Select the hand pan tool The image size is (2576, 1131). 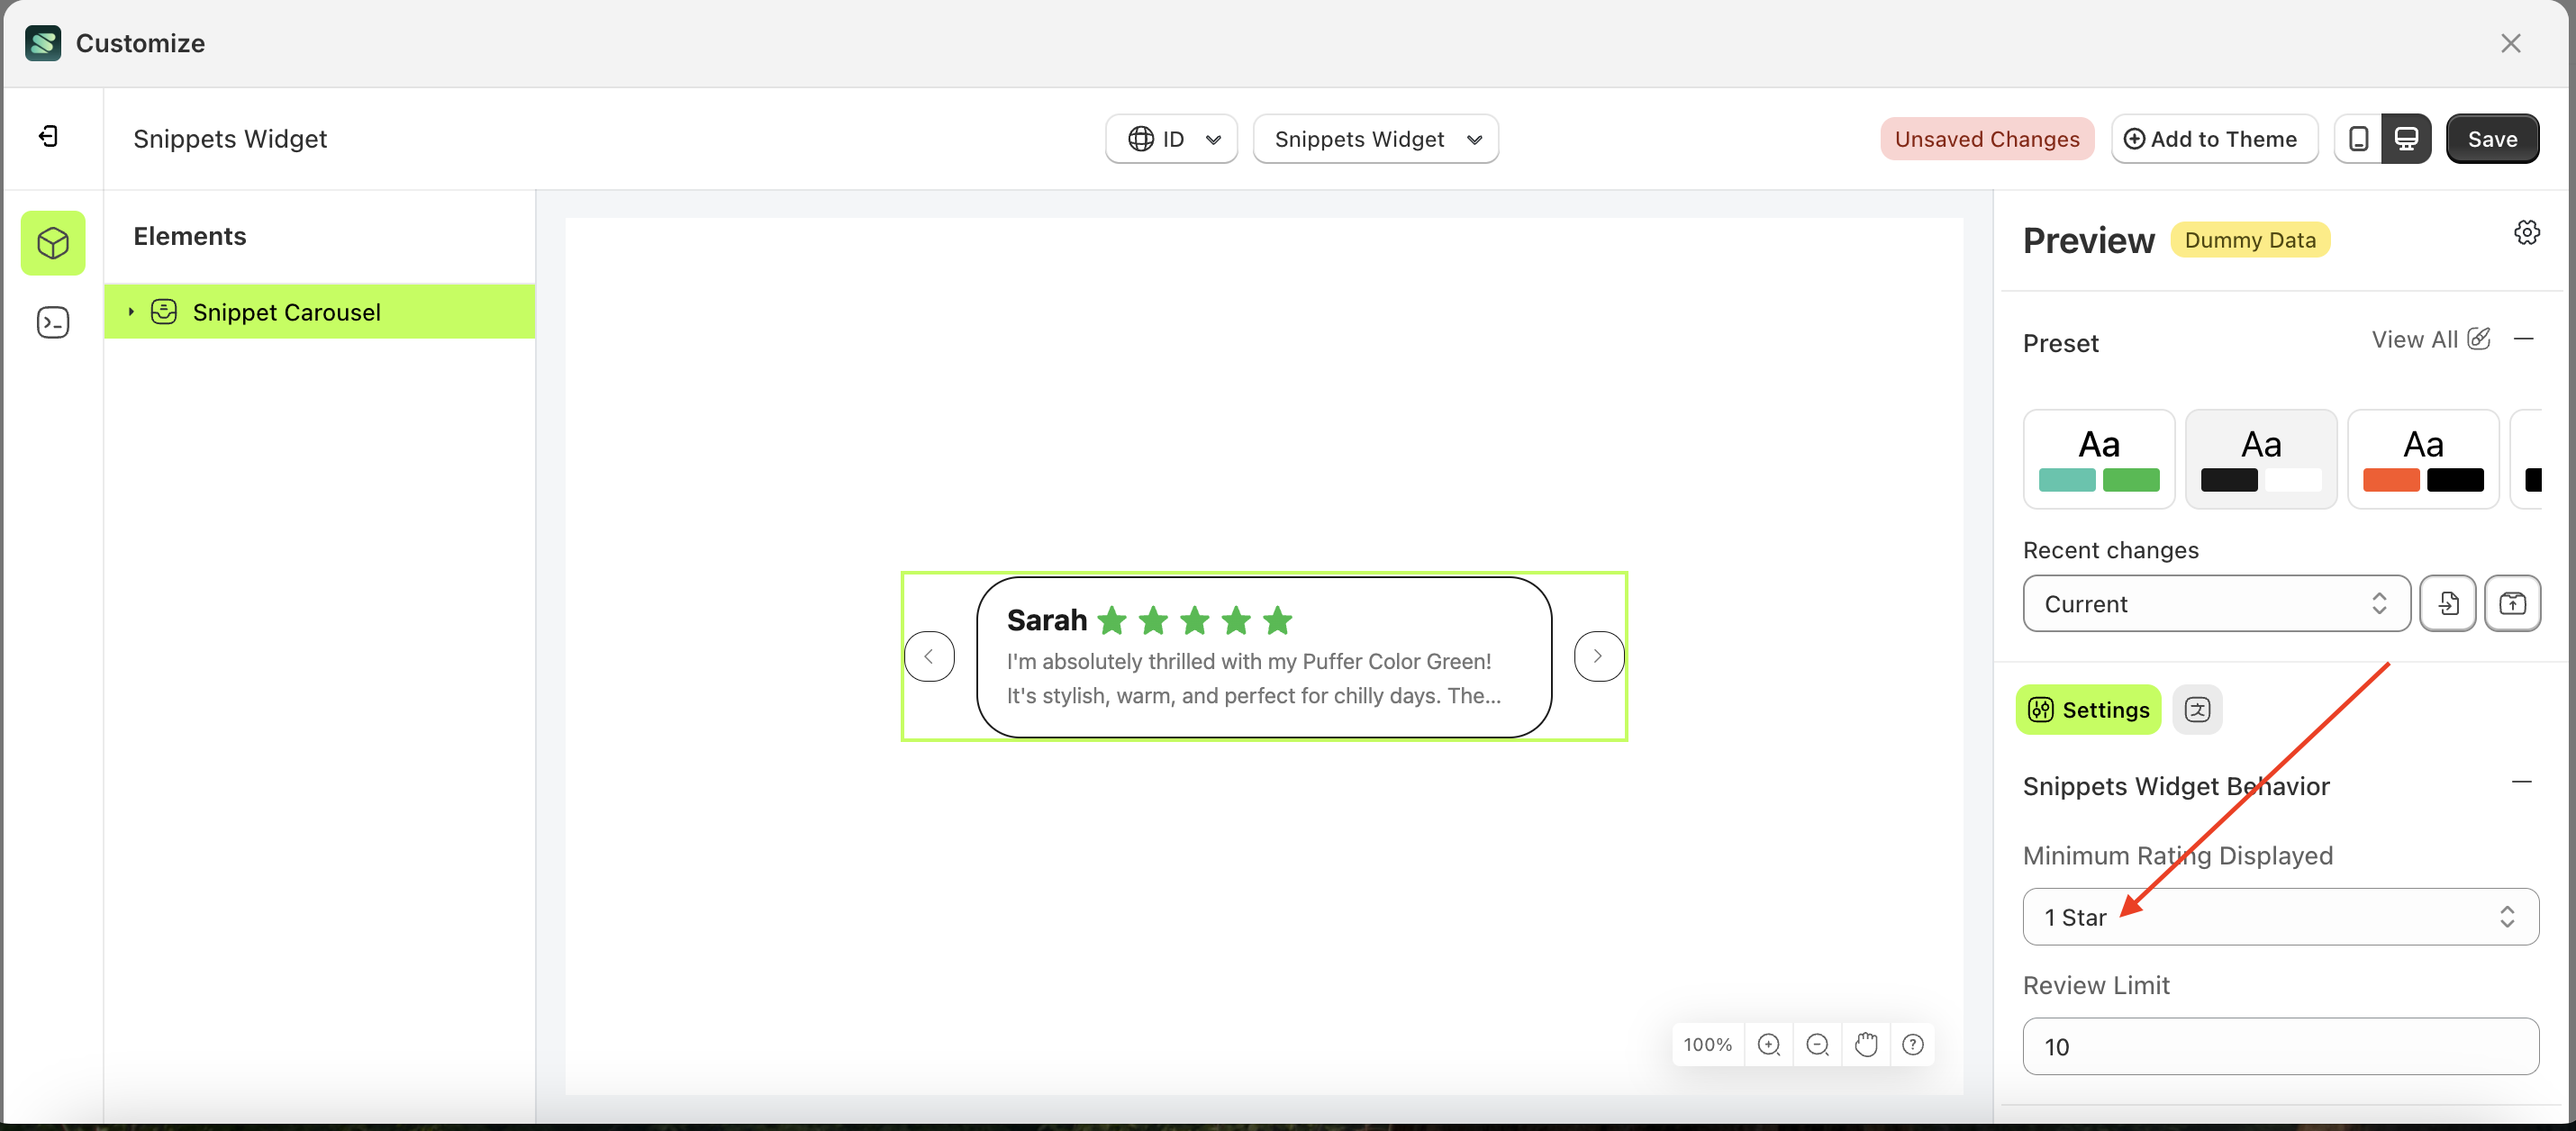(1865, 1044)
